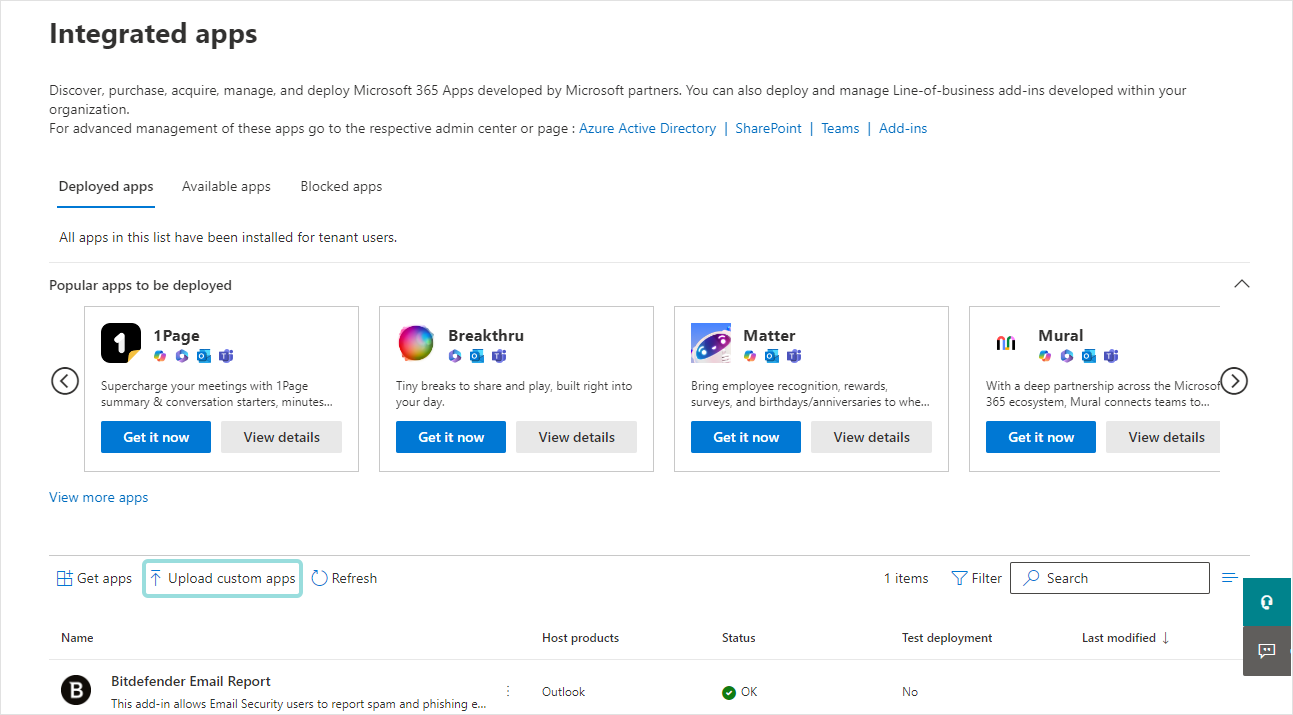The height and width of the screenshot is (715, 1293).
Task: Click the Outlook host icon under Breakthru
Action: [x=477, y=356]
